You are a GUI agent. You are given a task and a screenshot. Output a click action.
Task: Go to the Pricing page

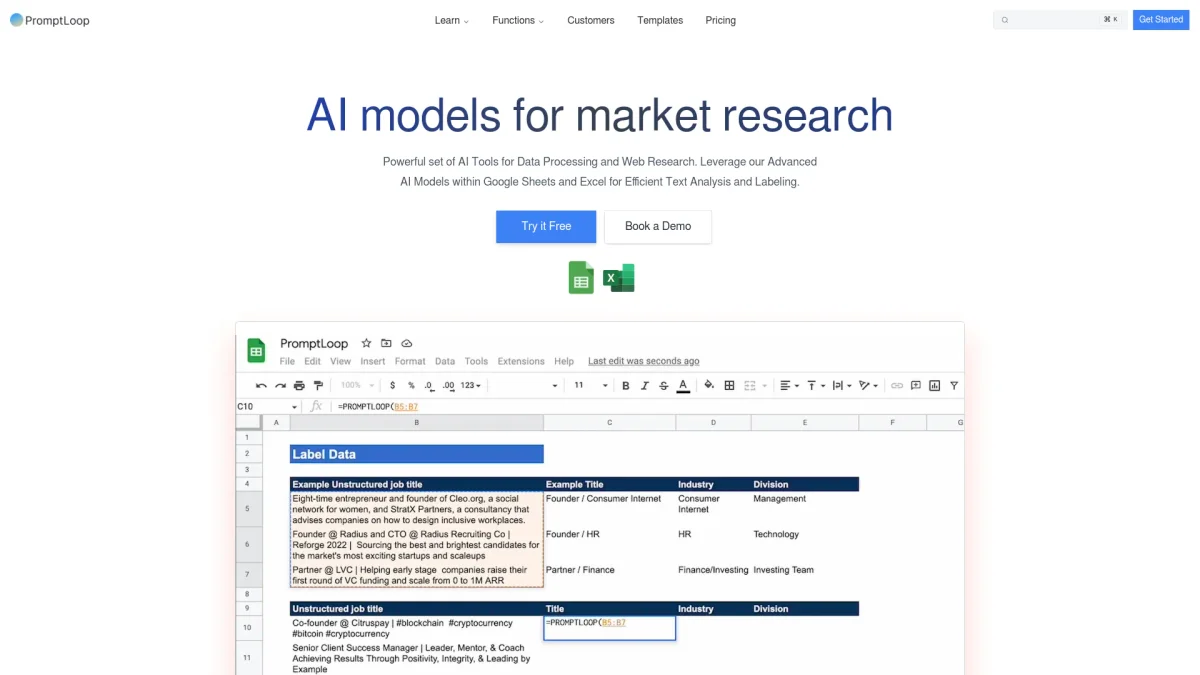coord(720,20)
